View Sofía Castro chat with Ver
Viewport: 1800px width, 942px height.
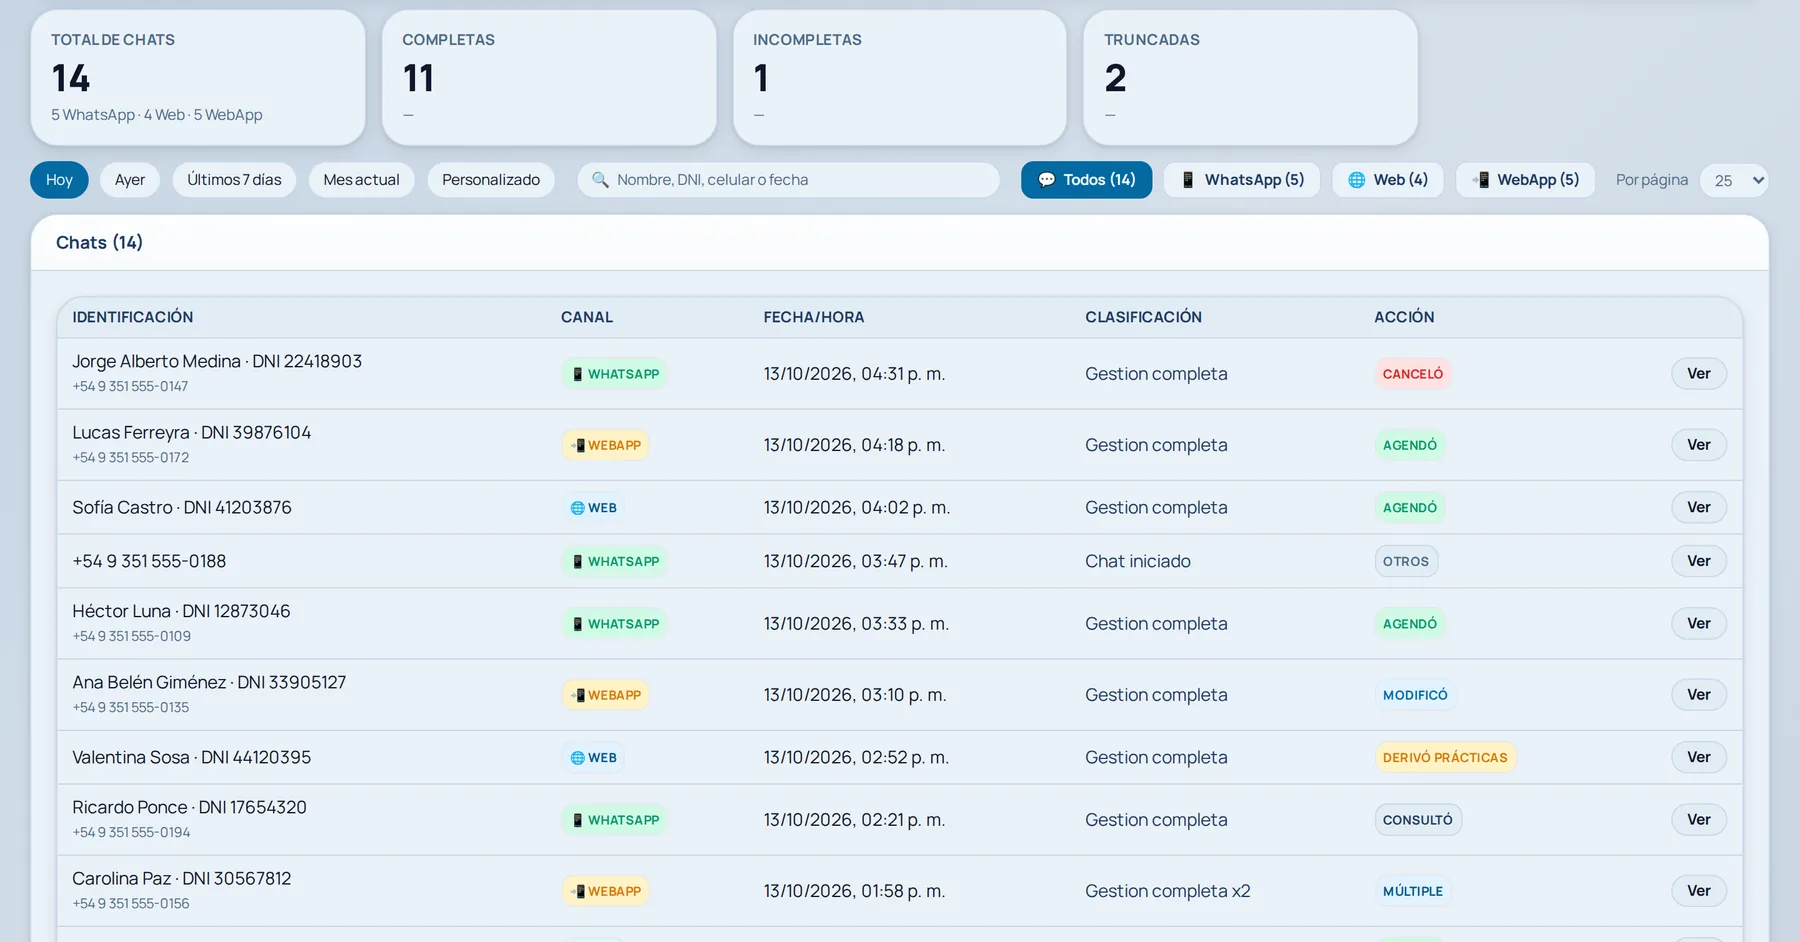[1699, 508]
